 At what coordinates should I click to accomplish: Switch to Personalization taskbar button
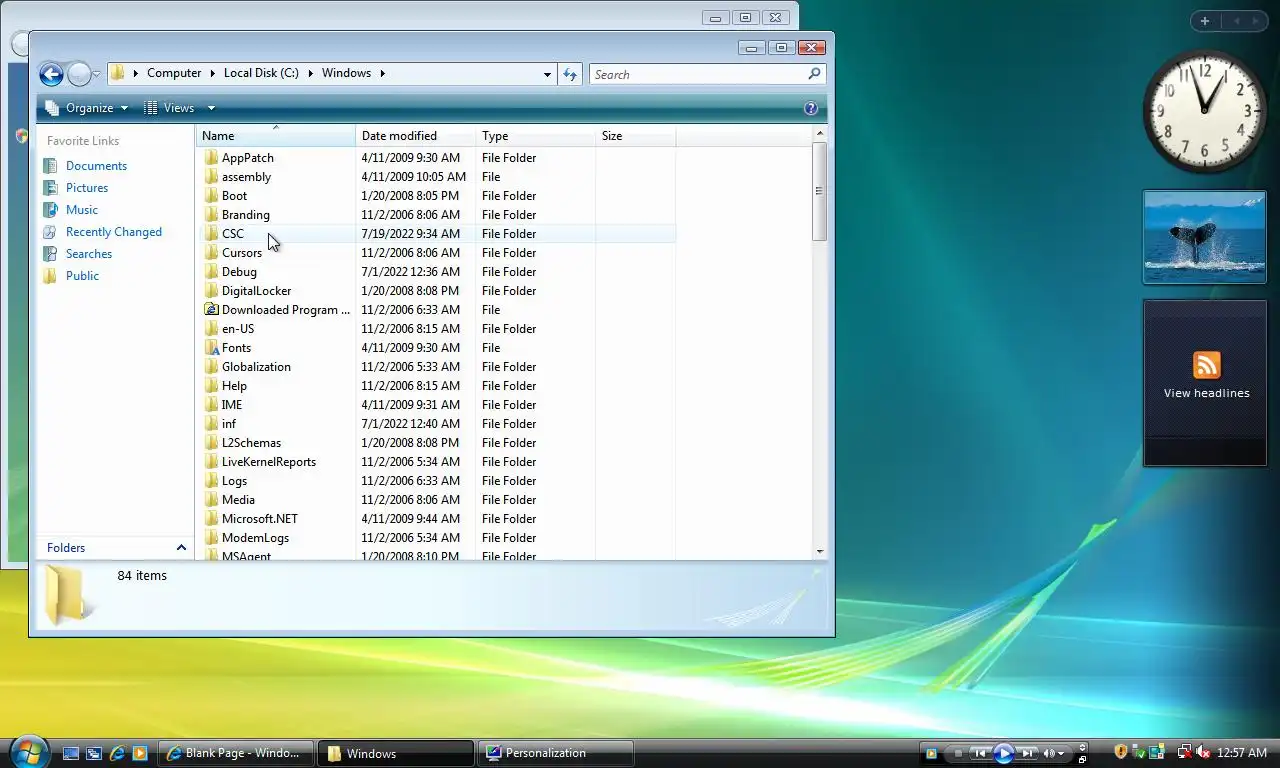[x=556, y=753]
